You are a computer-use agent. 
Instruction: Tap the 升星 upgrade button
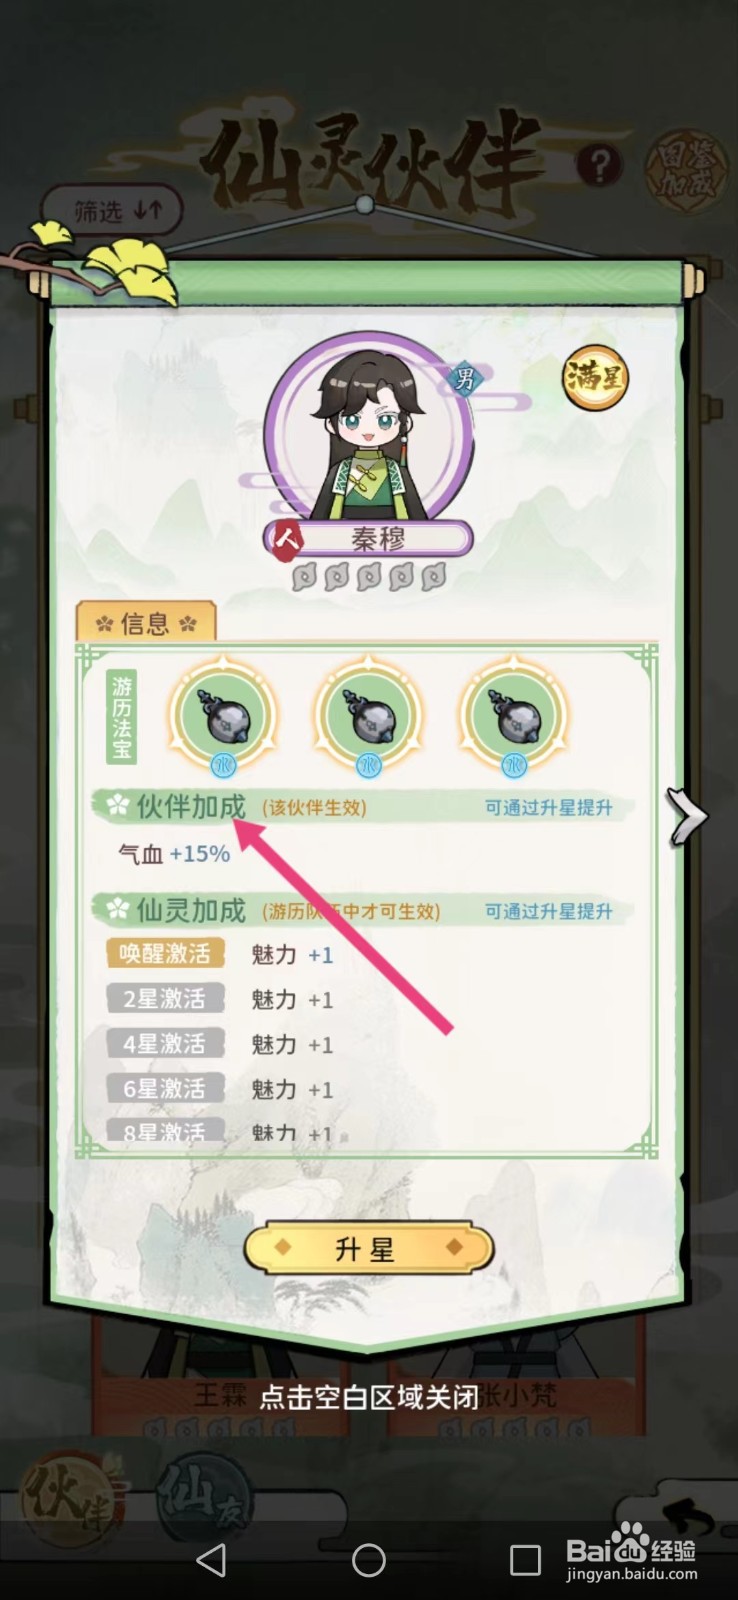click(x=368, y=1249)
